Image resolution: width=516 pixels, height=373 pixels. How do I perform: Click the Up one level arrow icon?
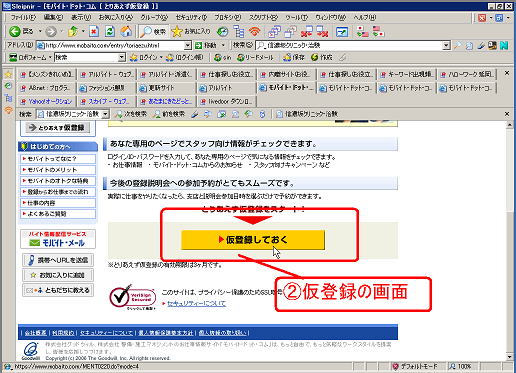73,31
